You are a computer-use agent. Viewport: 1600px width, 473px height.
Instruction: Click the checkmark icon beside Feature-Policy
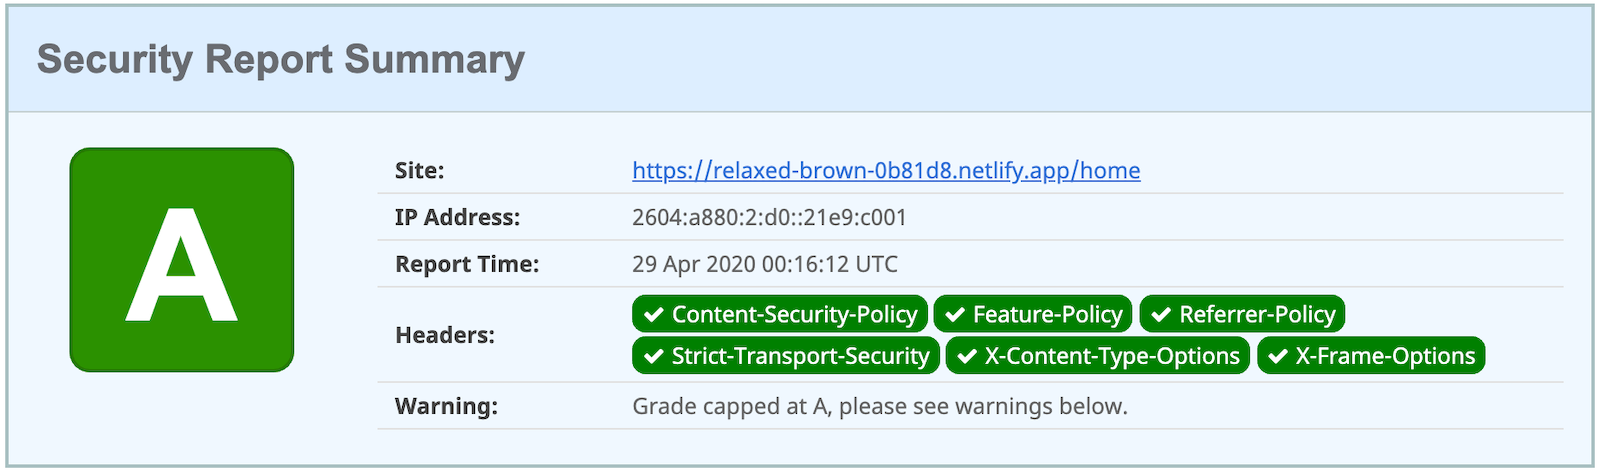tap(955, 315)
